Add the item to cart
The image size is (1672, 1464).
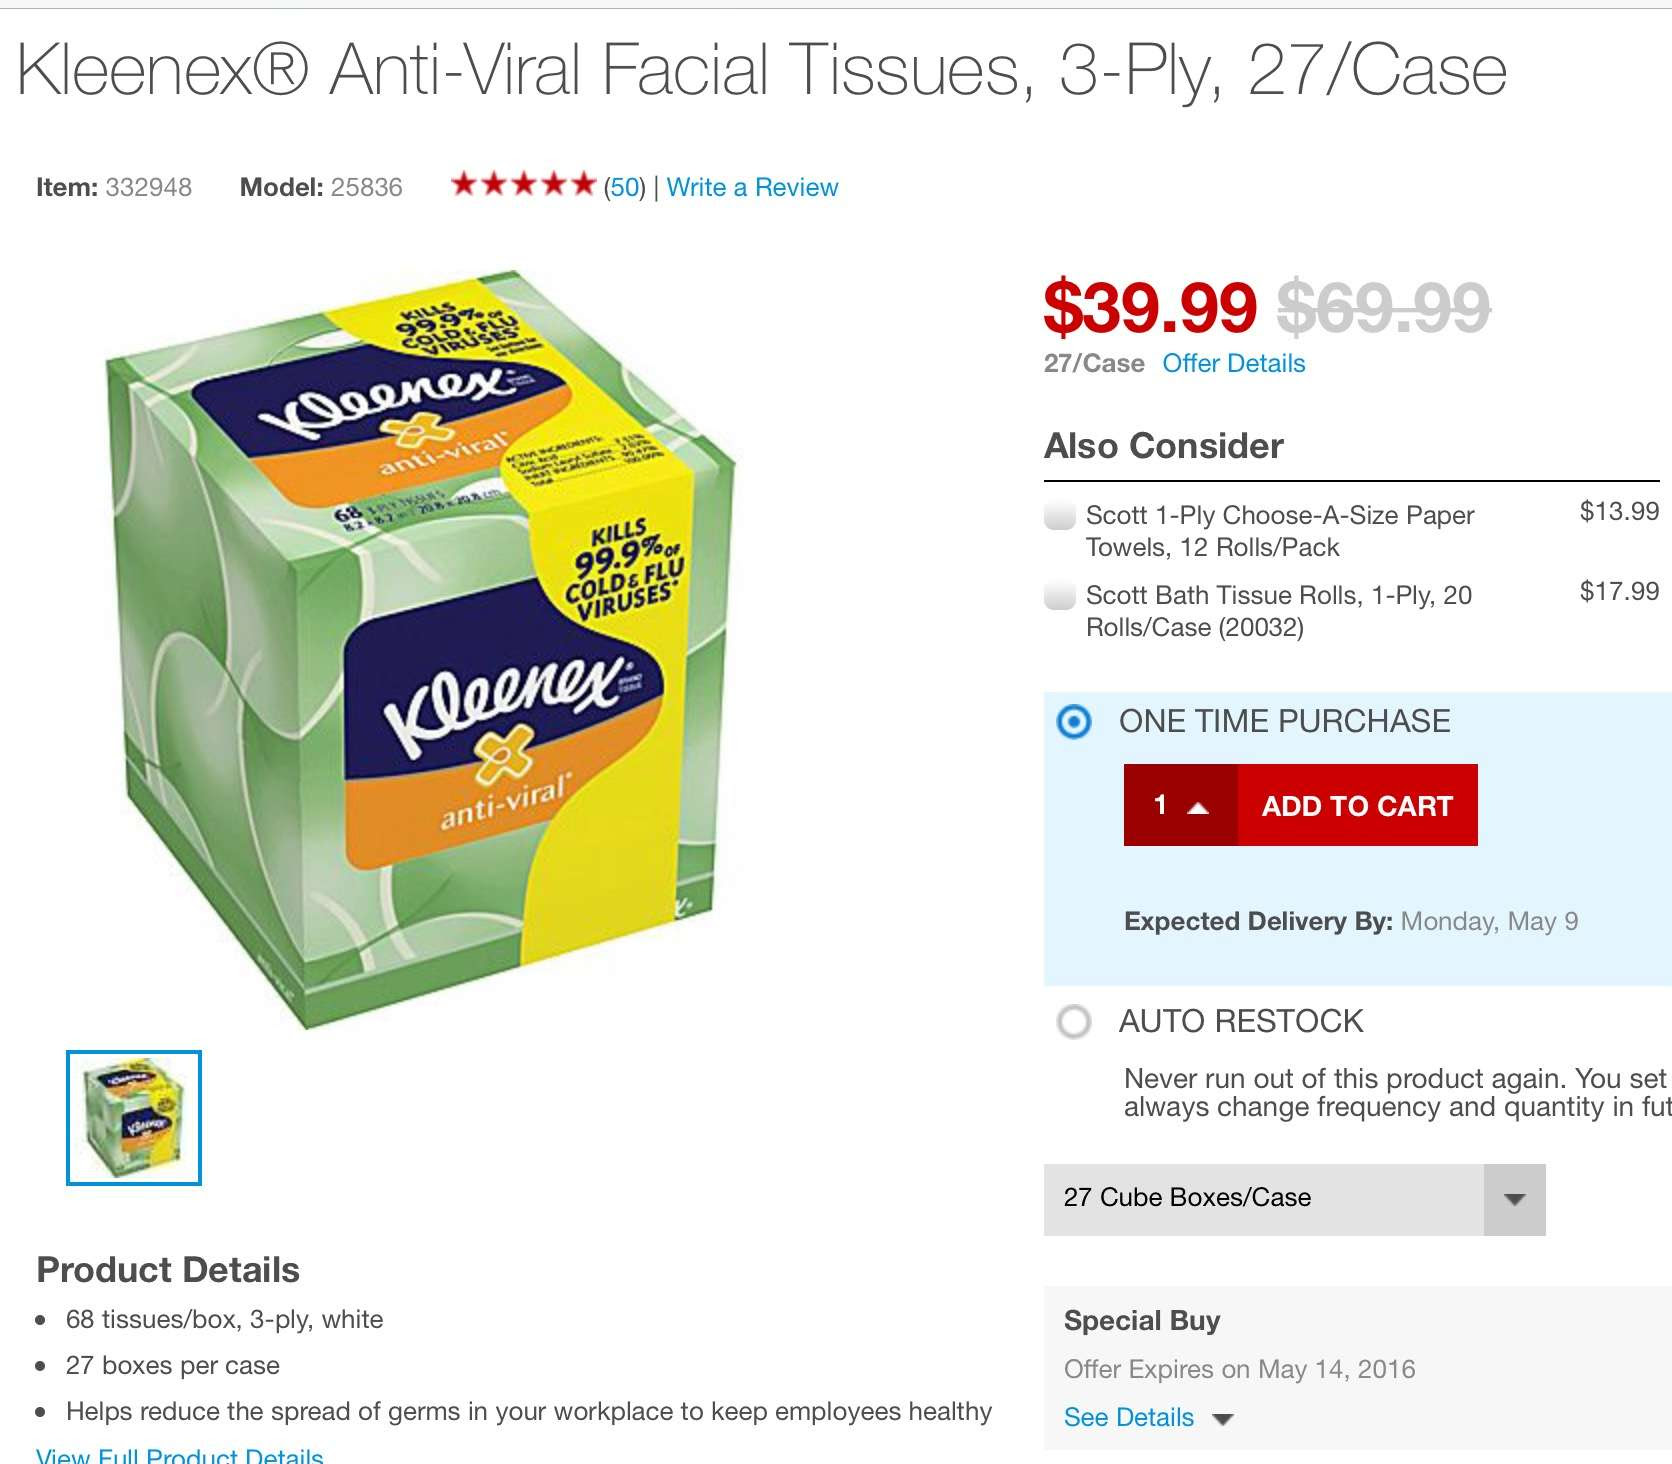1357,805
